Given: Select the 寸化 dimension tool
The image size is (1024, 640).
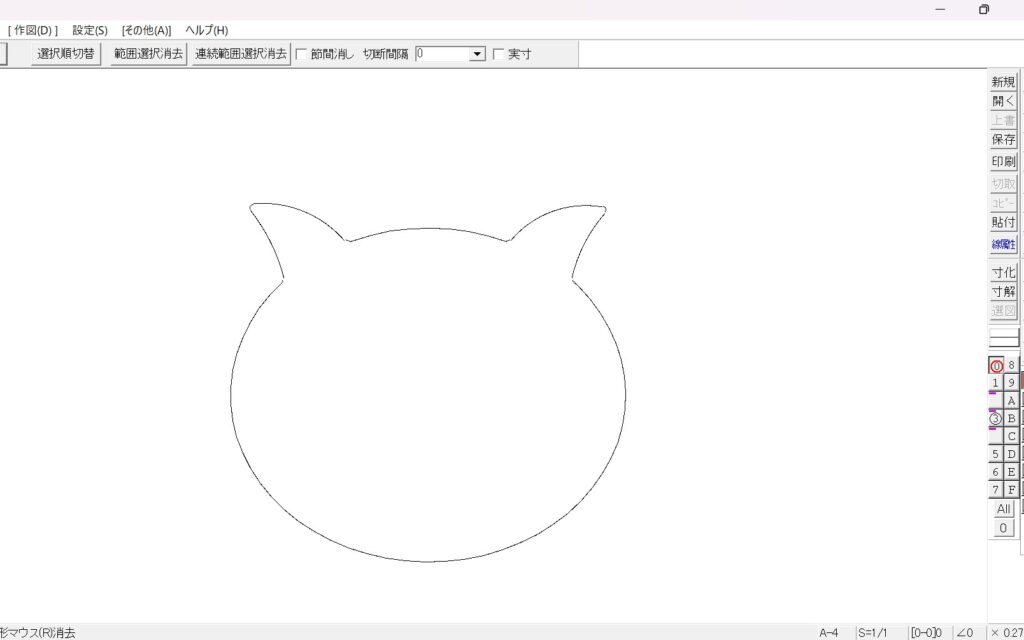Looking at the screenshot, I should coord(1003,272).
